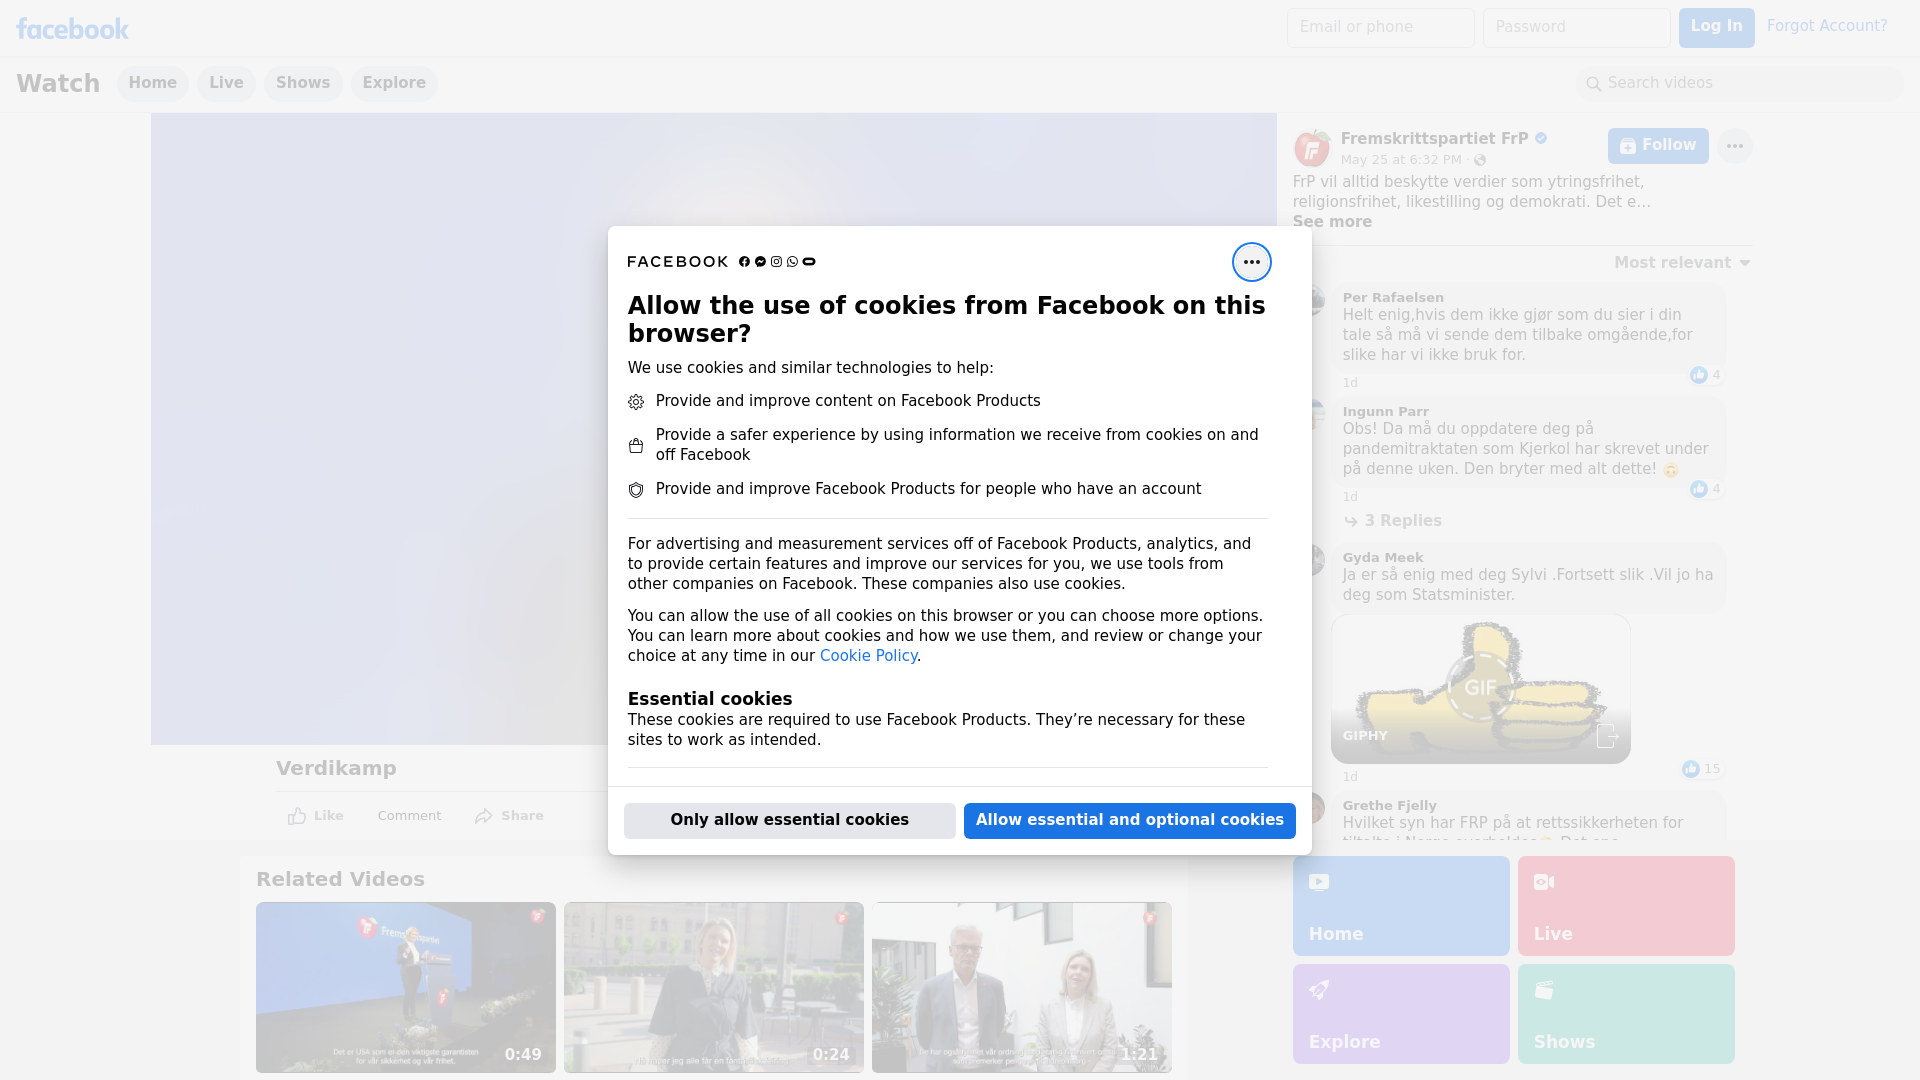Click the like reaction on Per Rafaelsen's comment

[1698, 375]
